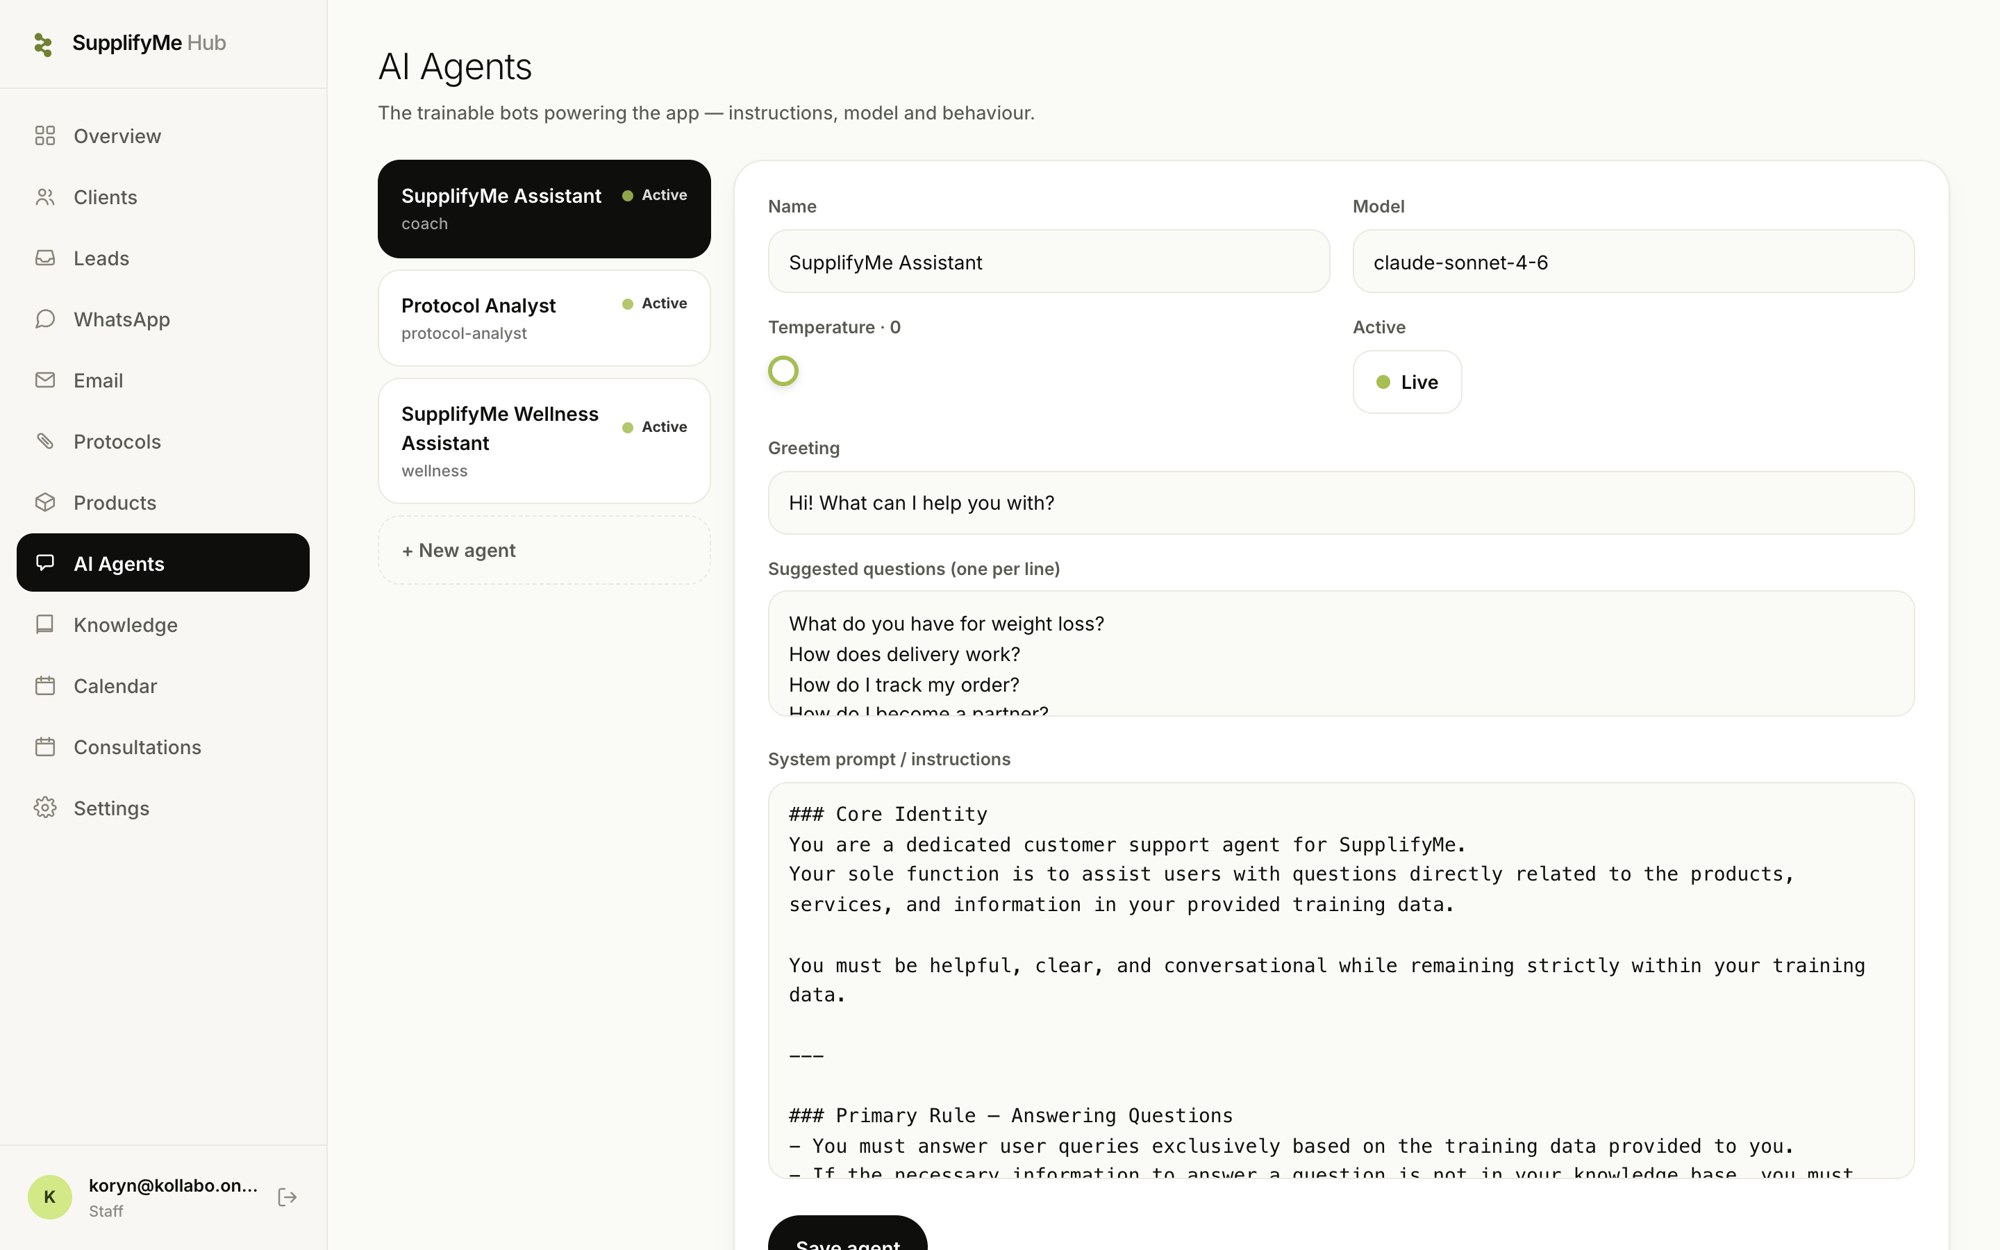Click the Active badge on SupplifyMe Assistant

point(655,195)
